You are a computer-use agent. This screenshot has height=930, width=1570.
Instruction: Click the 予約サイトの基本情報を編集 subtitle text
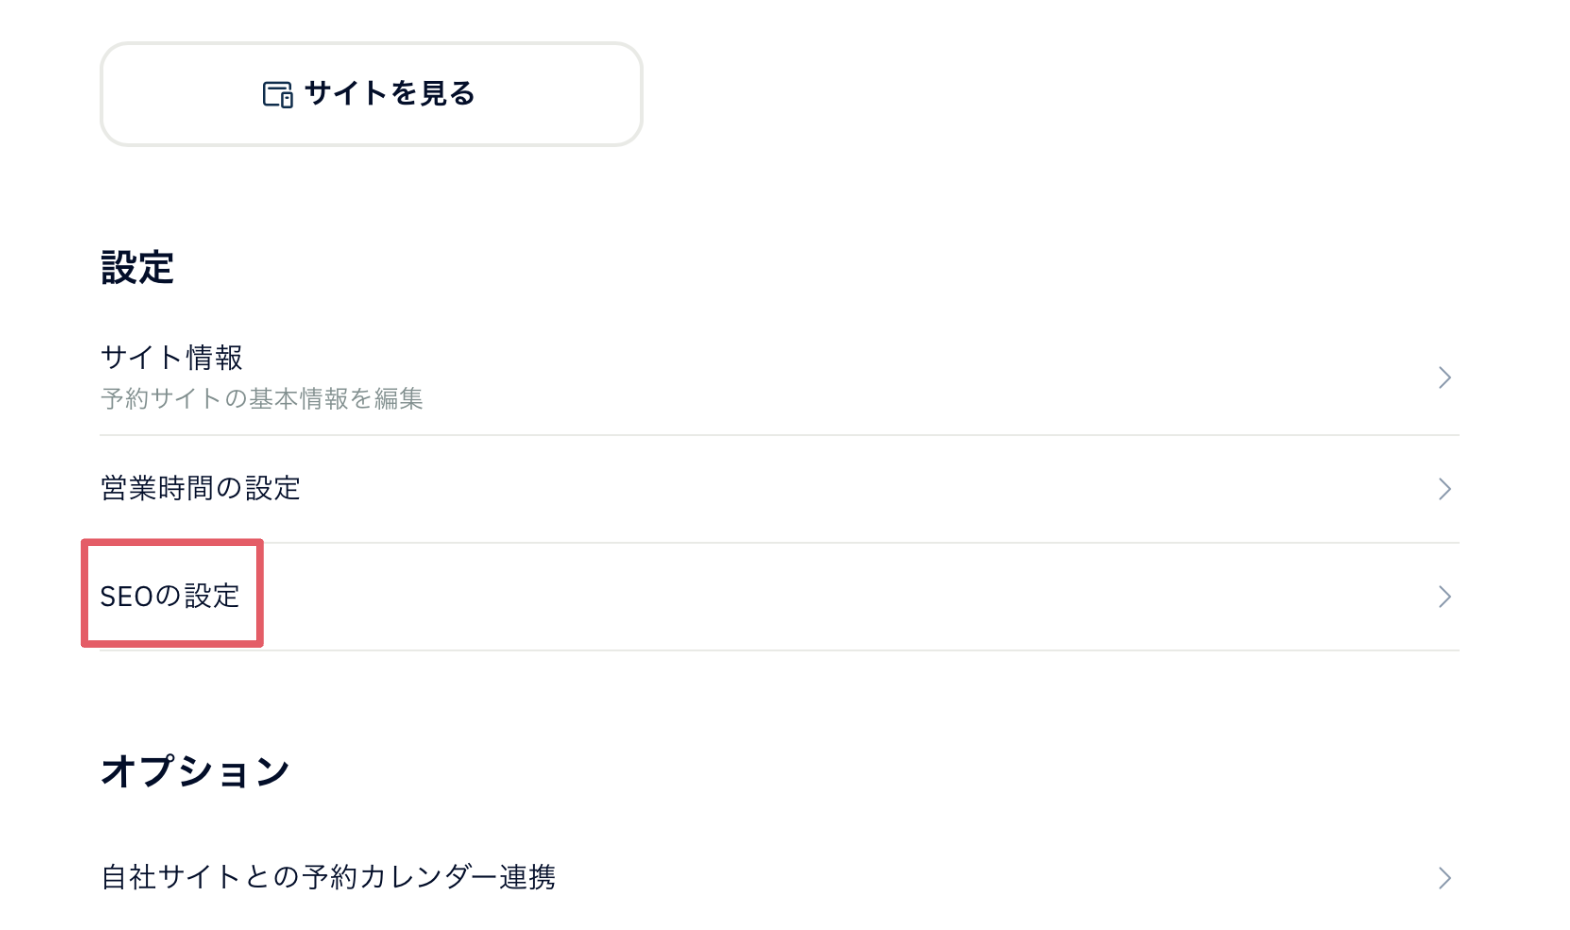coord(262,399)
